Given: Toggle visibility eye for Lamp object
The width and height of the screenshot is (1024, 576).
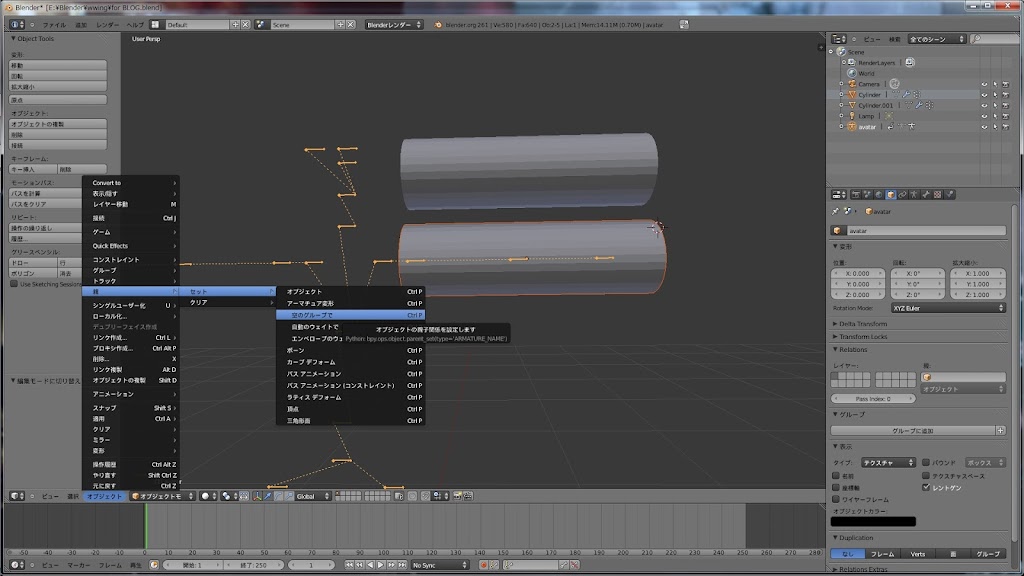Looking at the screenshot, I should tap(983, 116).
